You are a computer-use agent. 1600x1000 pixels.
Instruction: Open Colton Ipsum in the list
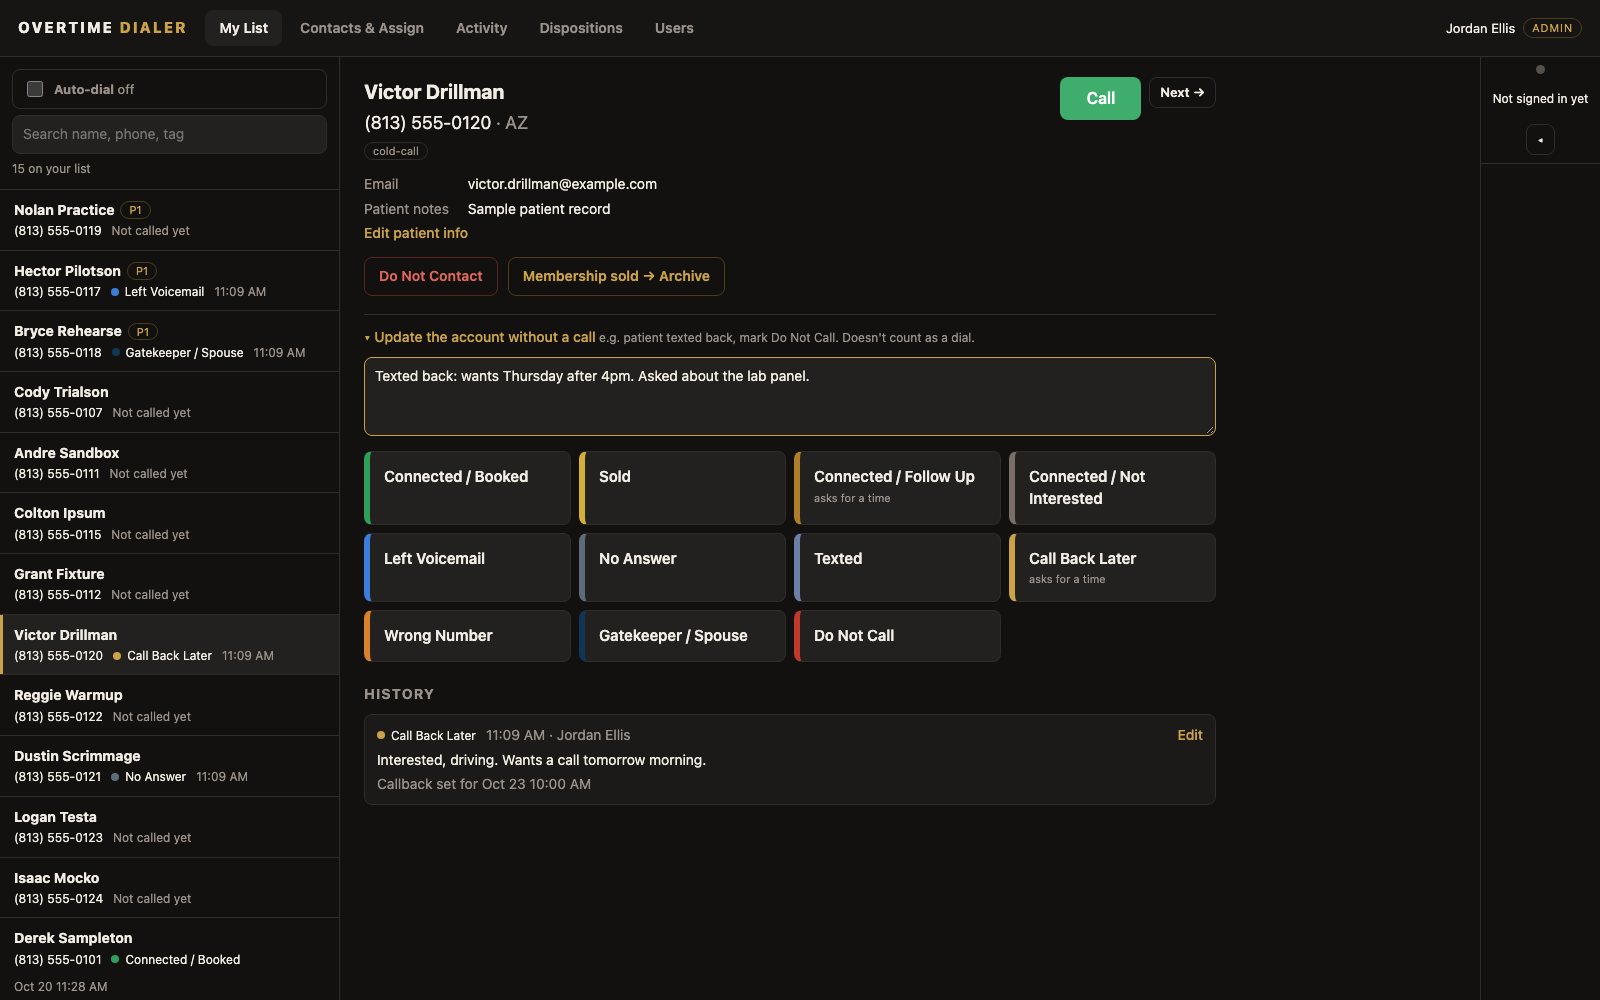[169, 523]
